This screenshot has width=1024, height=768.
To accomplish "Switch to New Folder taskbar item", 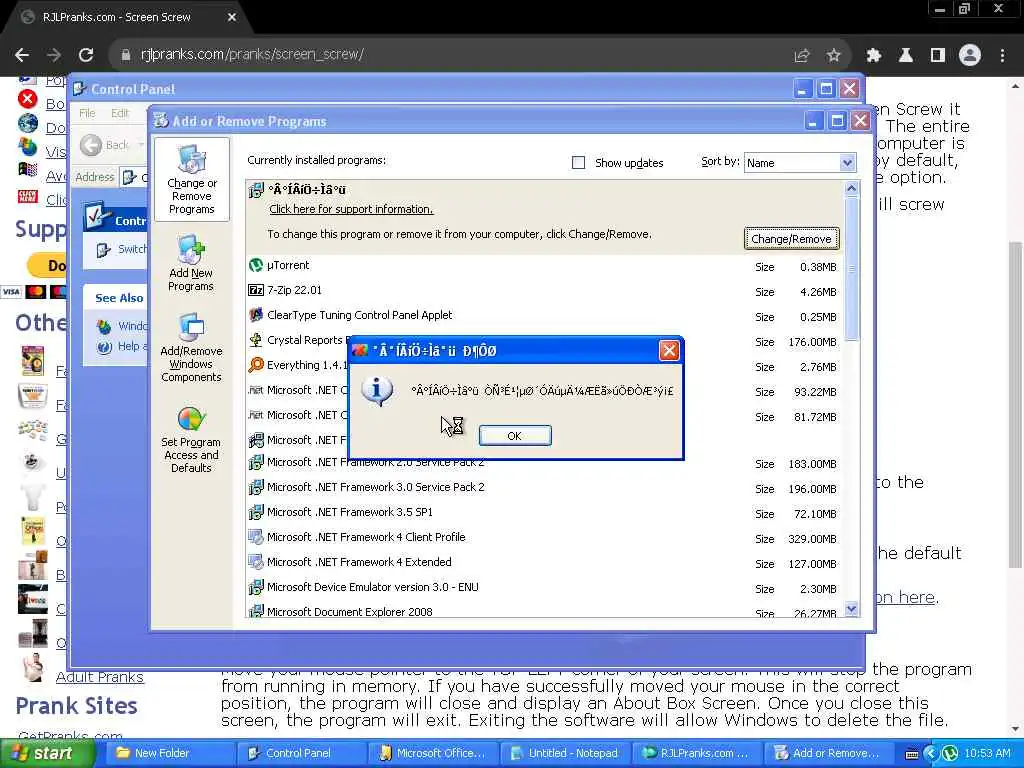I will coord(170,753).
